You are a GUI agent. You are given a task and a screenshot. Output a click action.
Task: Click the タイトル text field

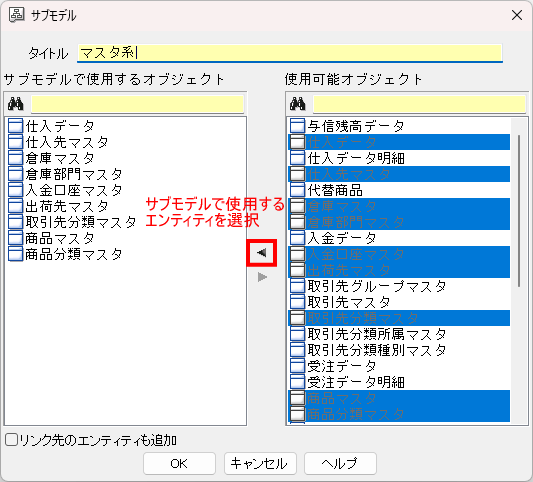pyautogui.click(x=290, y=53)
